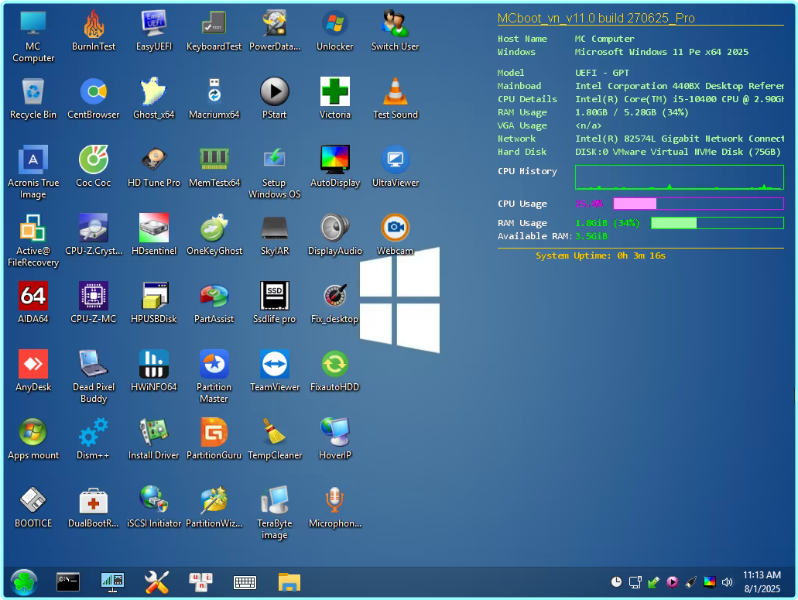Open the clover Start button
This screenshot has height=600, width=798.
click(23, 582)
